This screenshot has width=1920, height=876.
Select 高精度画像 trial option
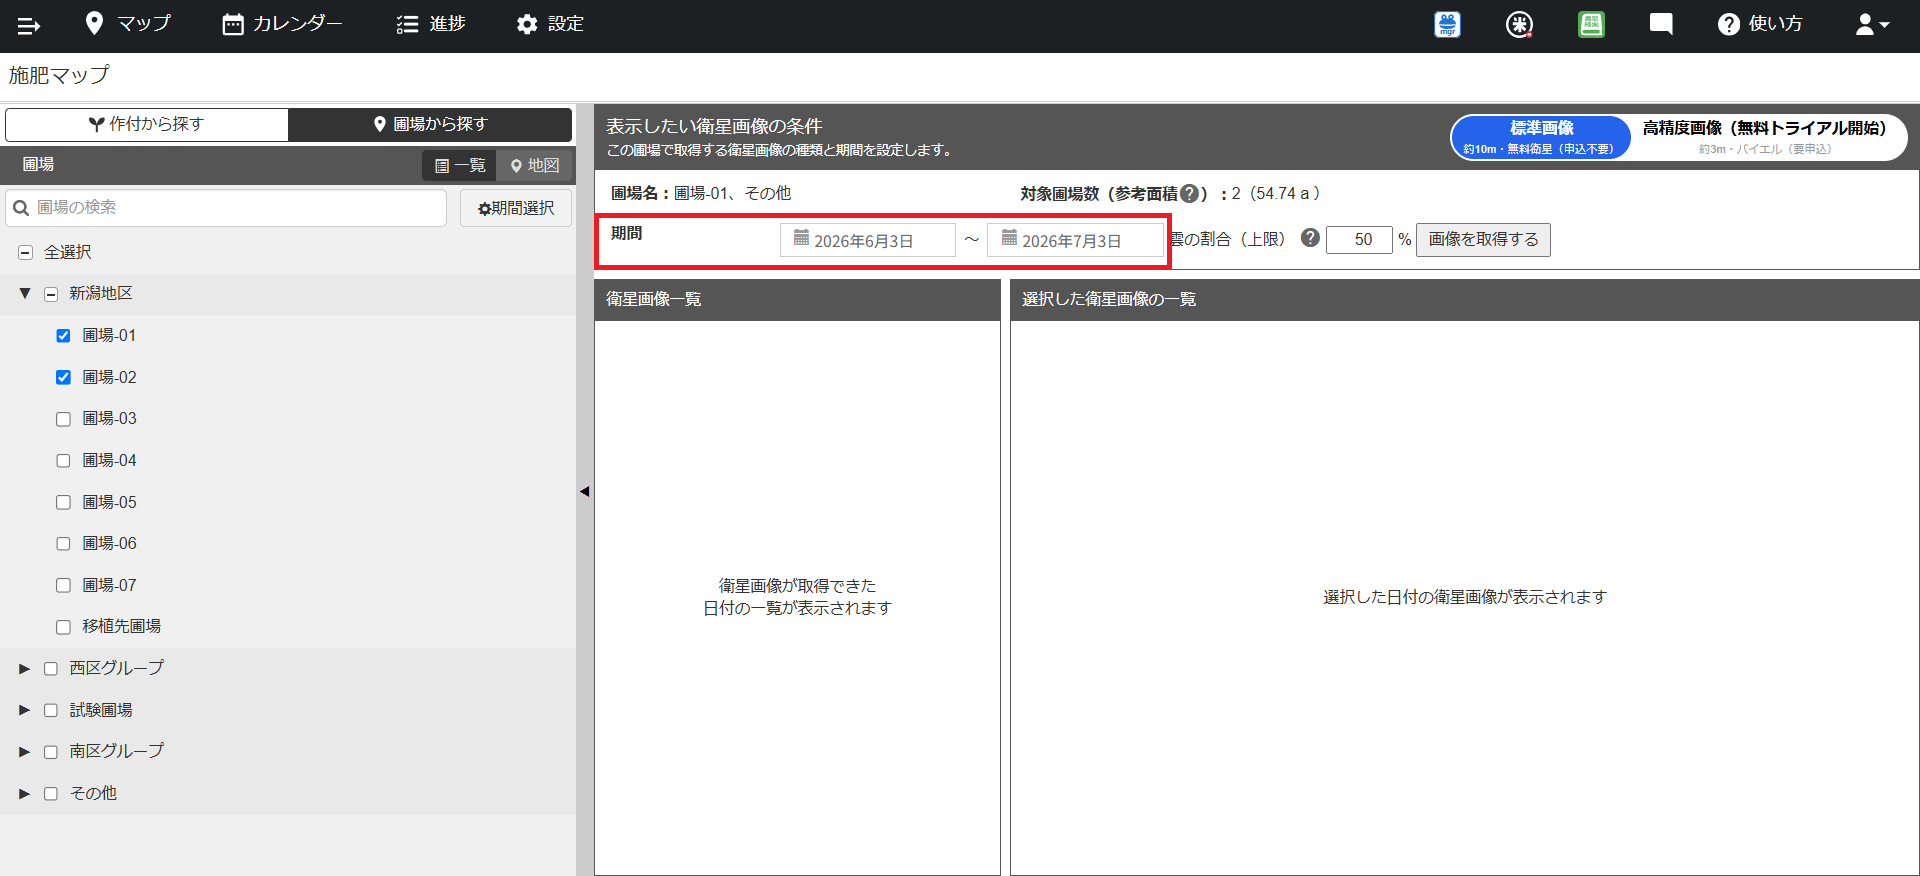[1764, 137]
